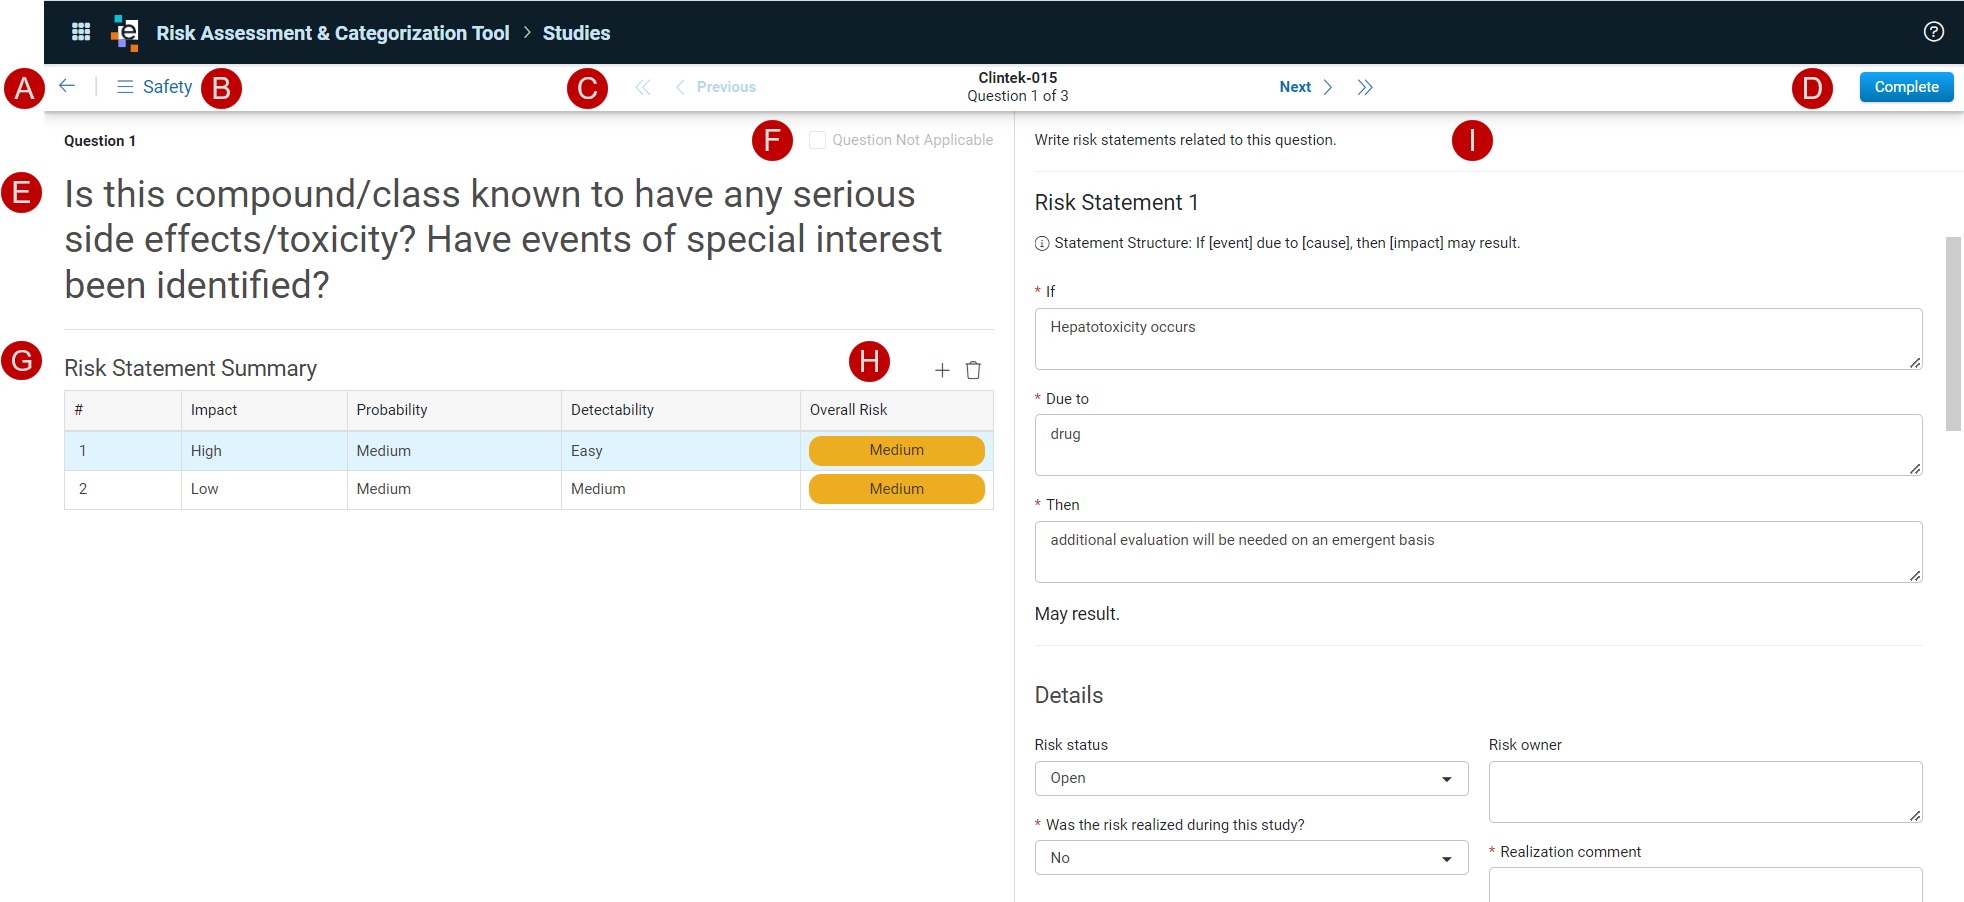Screen dimensions: 1964x902
Task: Select risk statement row 2
Action: pos(528,489)
